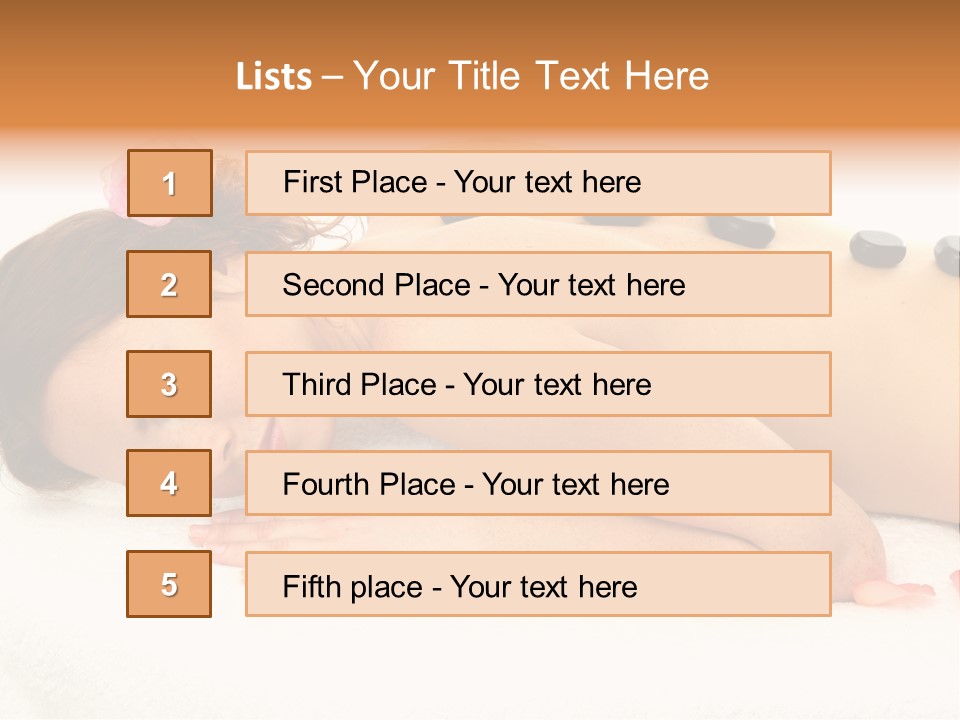Click the bold word Lists in title
This screenshot has height=720, width=960.
[273, 77]
